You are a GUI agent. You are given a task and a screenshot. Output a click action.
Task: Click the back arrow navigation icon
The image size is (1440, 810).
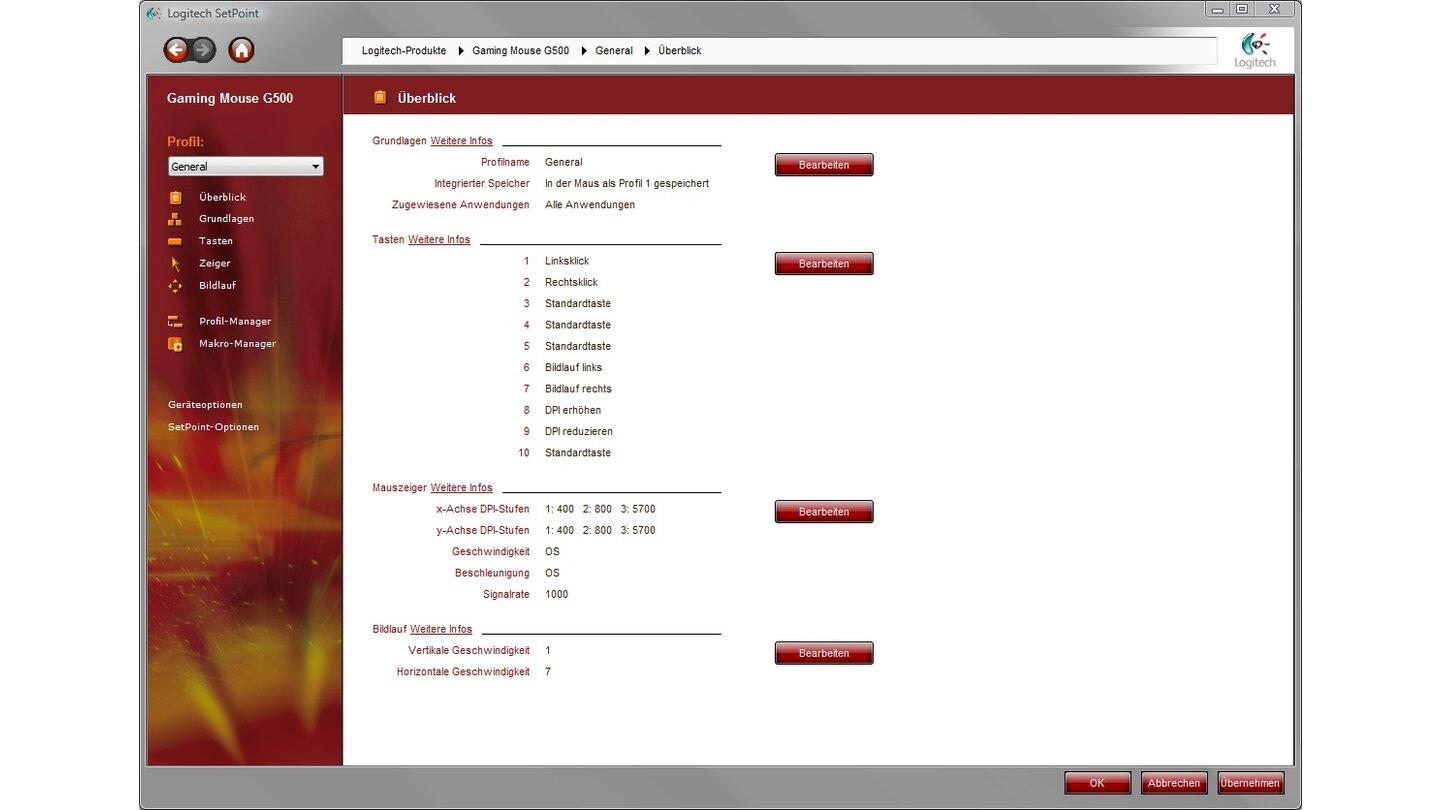pos(177,50)
